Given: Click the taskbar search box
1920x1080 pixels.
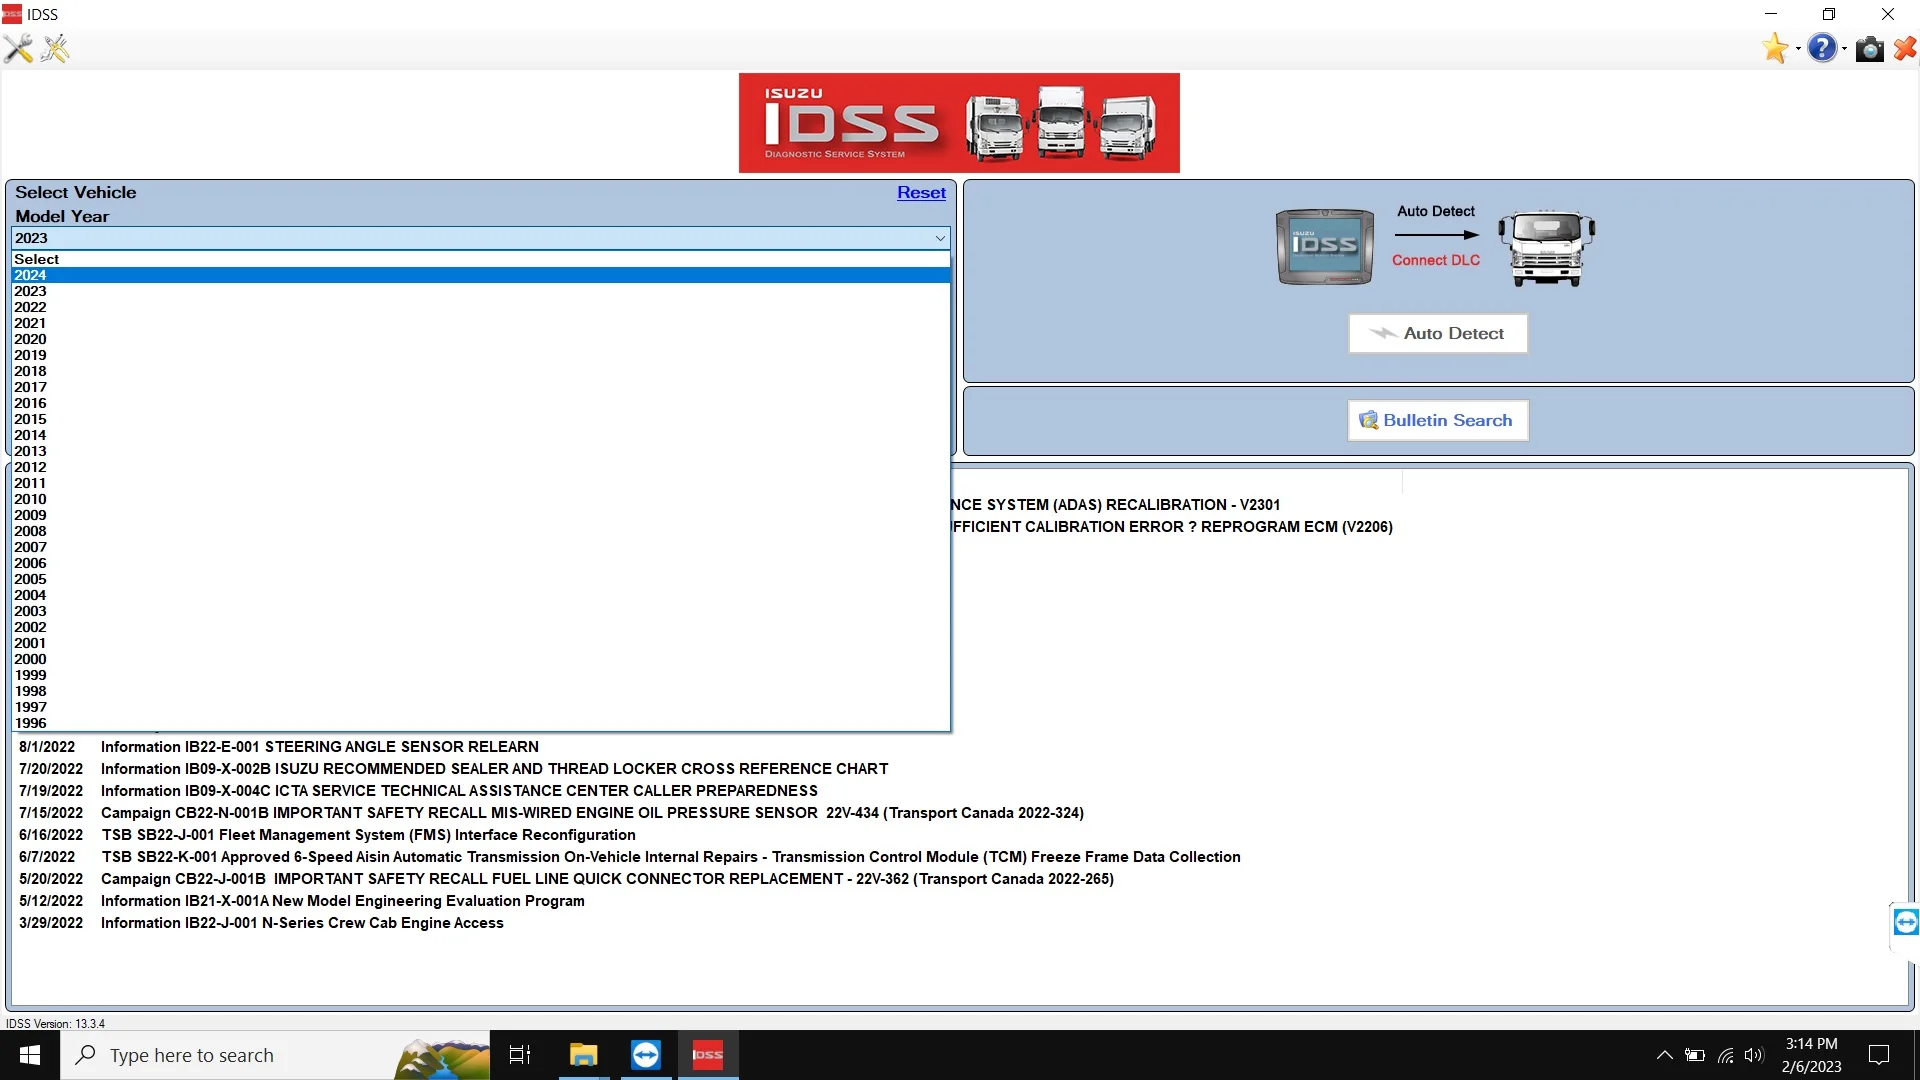Looking at the screenshot, I should pos(275,1055).
